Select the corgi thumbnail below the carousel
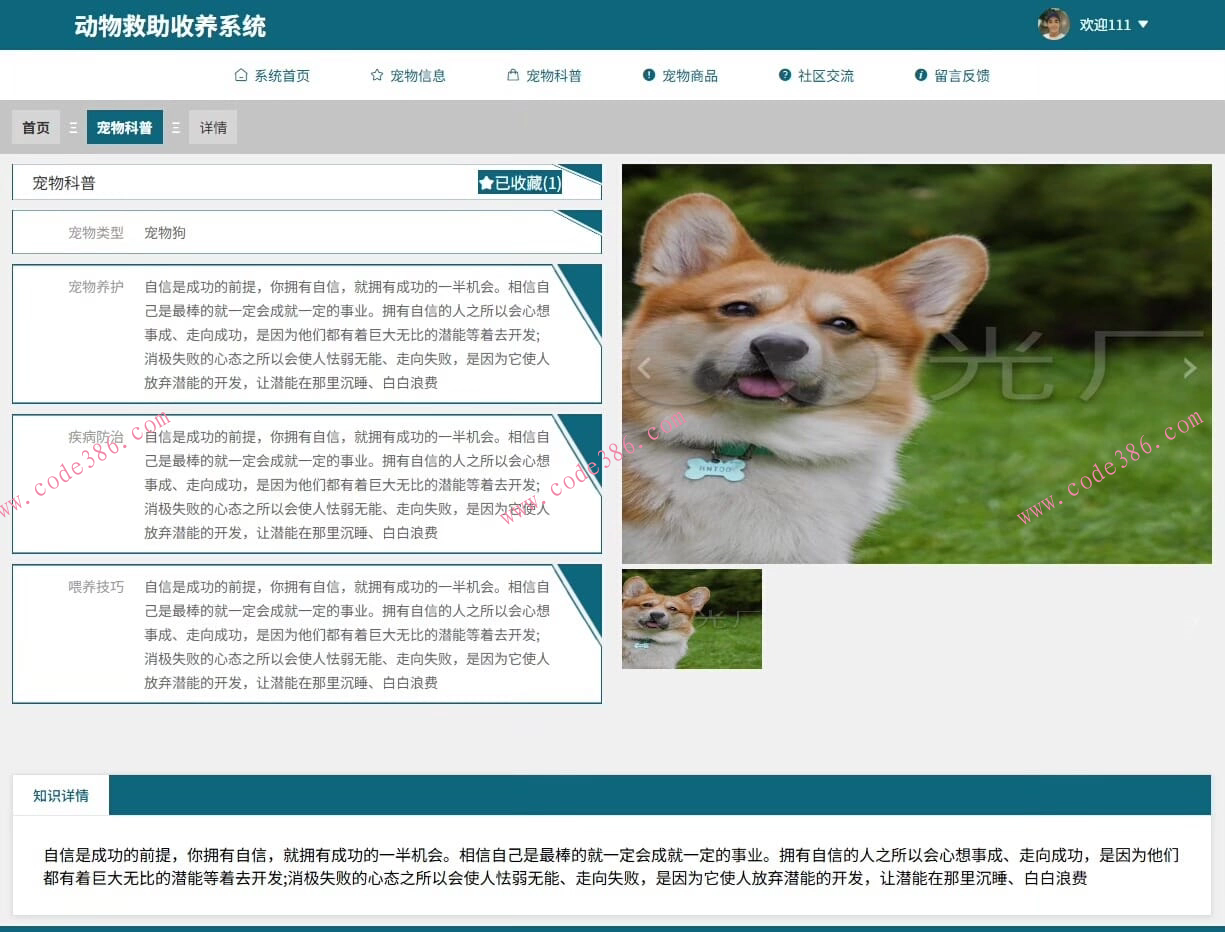The image size is (1225, 932). (x=692, y=619)
